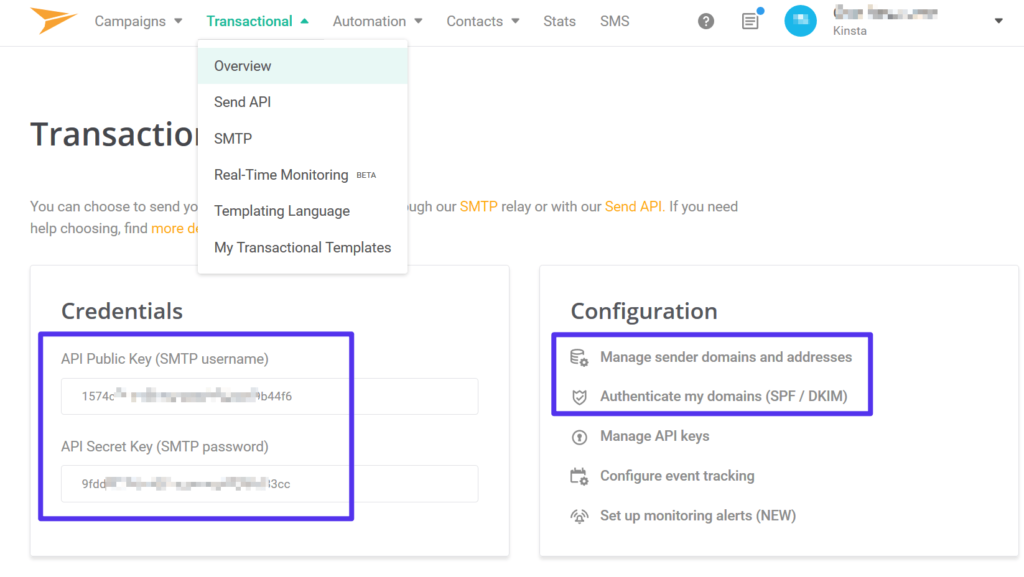Open My Transactional Templates
The image size is (1024, 577).
(302, 247)
